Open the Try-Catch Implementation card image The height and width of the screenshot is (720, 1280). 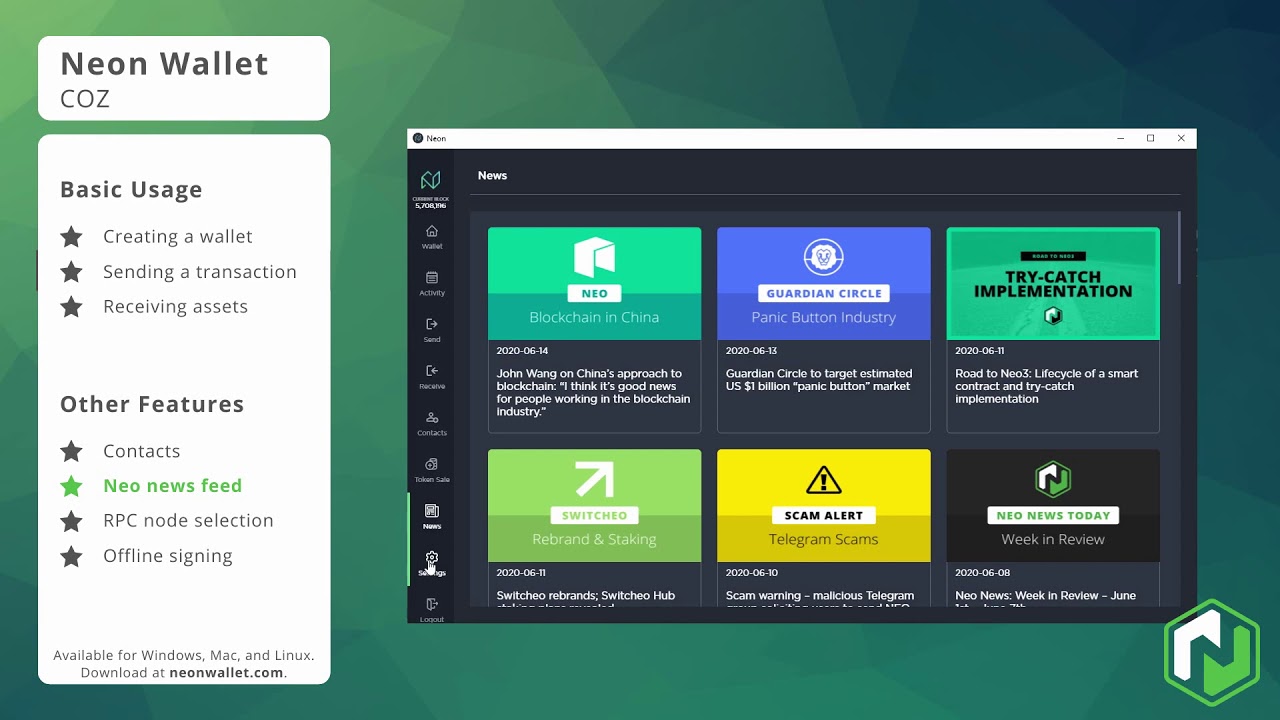coord(1053,283)
